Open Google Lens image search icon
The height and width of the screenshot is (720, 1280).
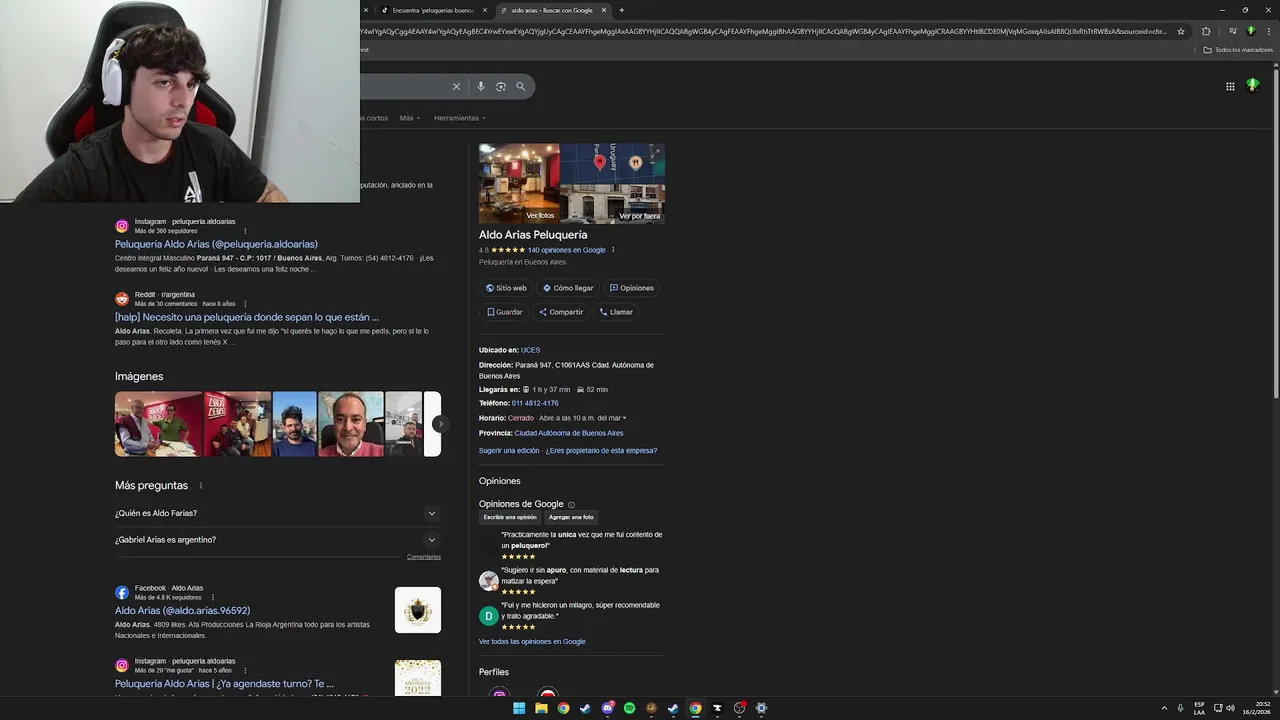(501, 87)
